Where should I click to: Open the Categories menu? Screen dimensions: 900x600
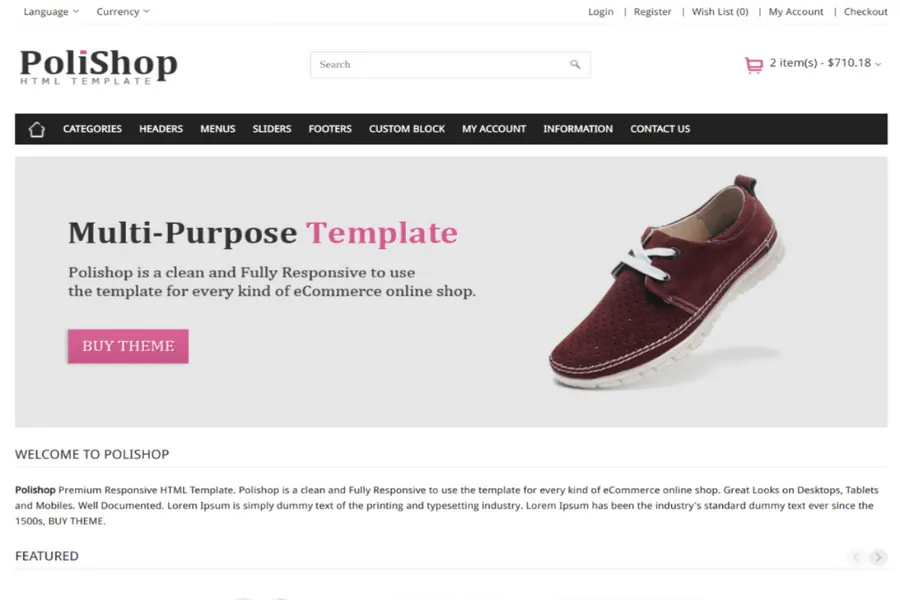(92, 129)
